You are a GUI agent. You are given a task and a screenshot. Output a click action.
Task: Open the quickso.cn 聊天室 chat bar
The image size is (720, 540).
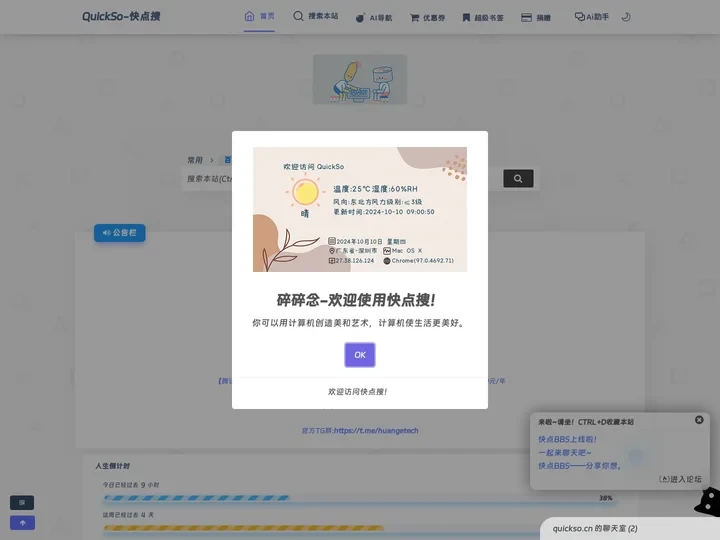click(x=630, y=529)
